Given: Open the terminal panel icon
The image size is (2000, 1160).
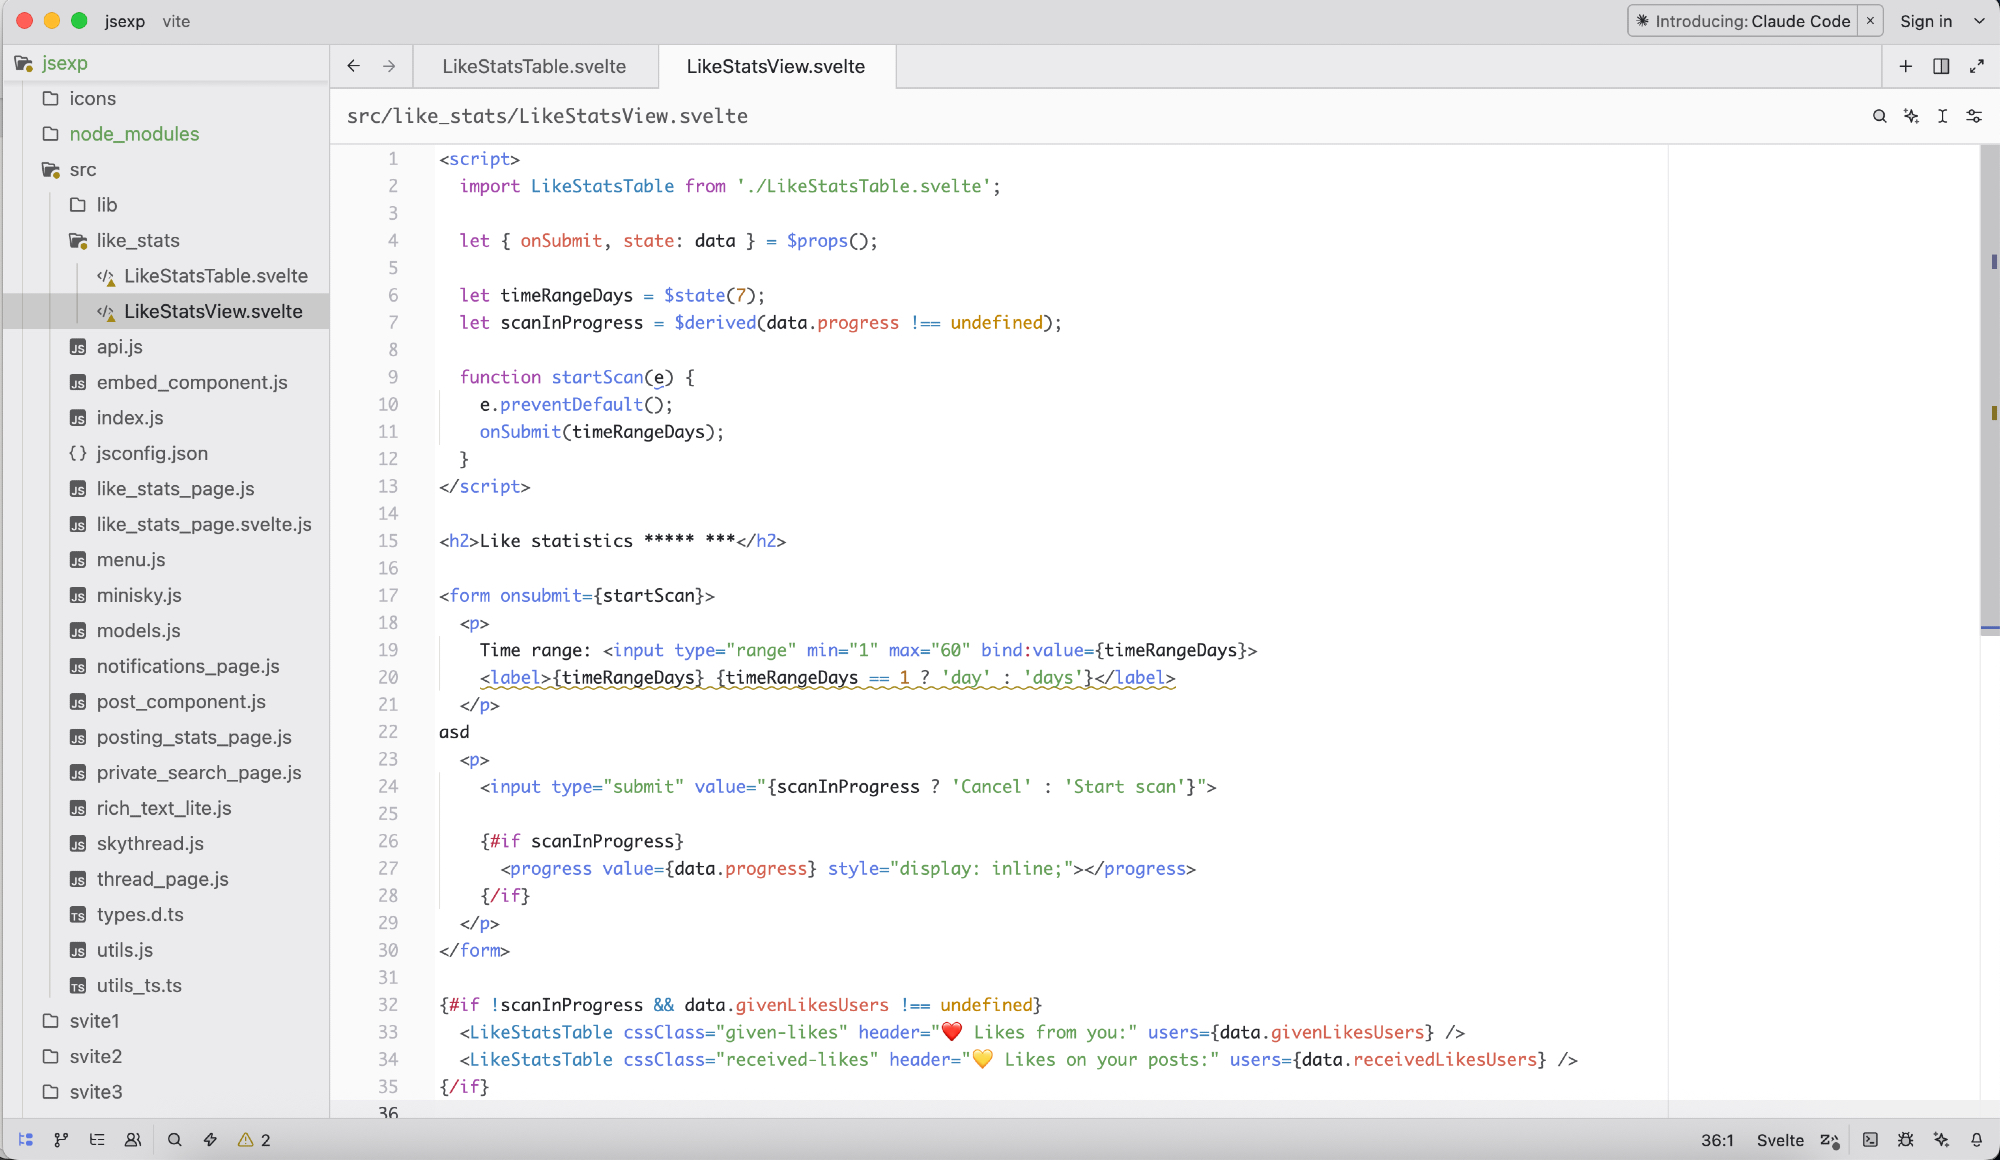Looking at the screenshot, I should [1870, 1140].
